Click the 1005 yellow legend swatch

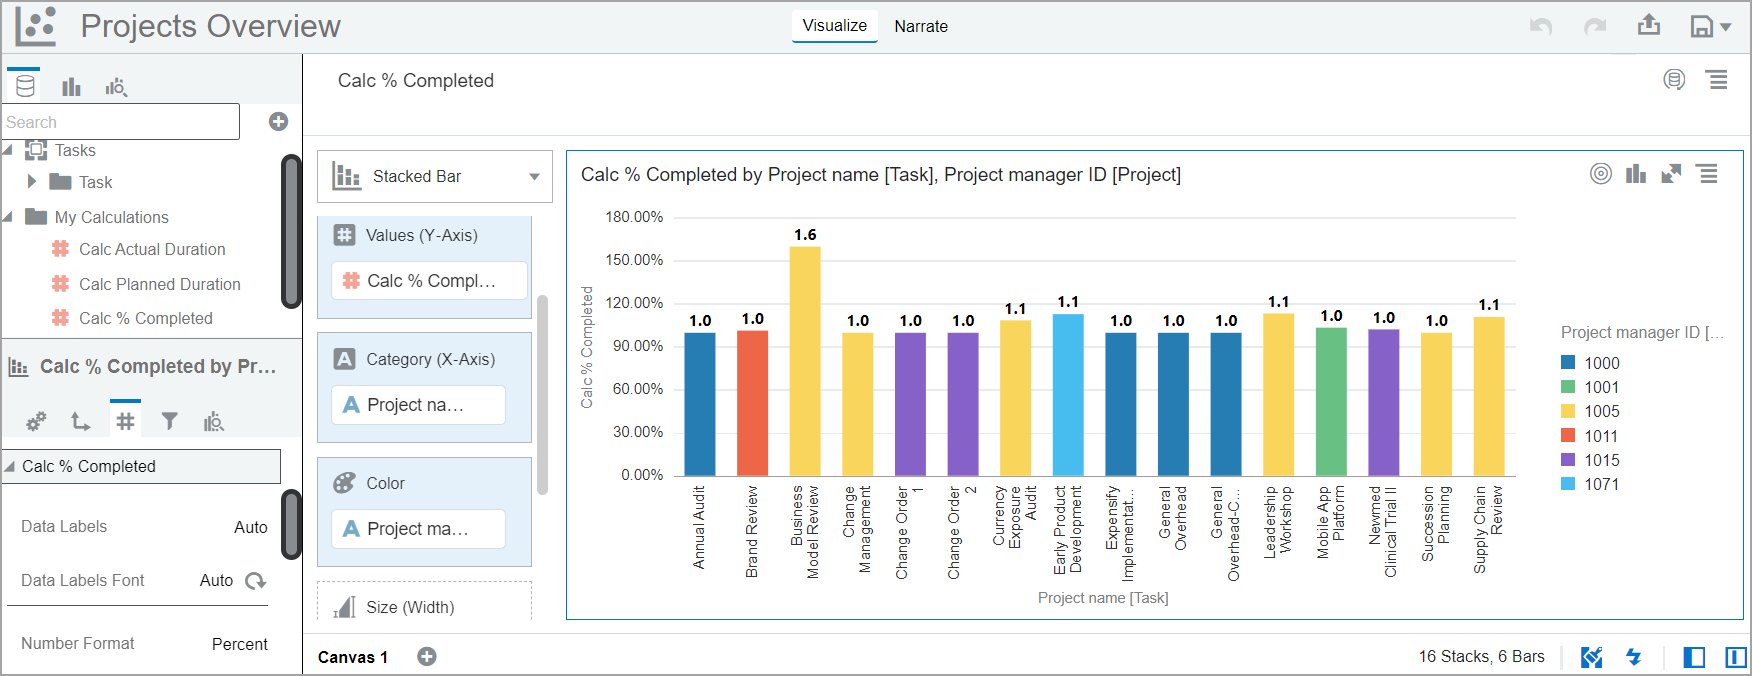point(1568,411)
